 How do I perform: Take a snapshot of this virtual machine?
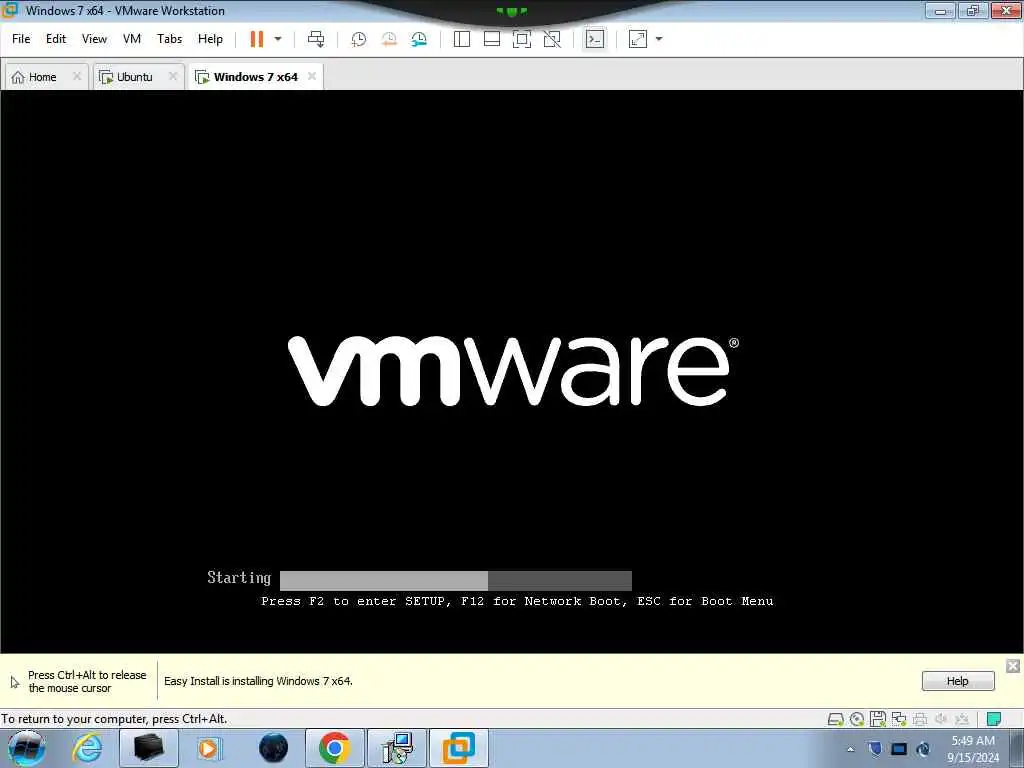tap(359, 39)
